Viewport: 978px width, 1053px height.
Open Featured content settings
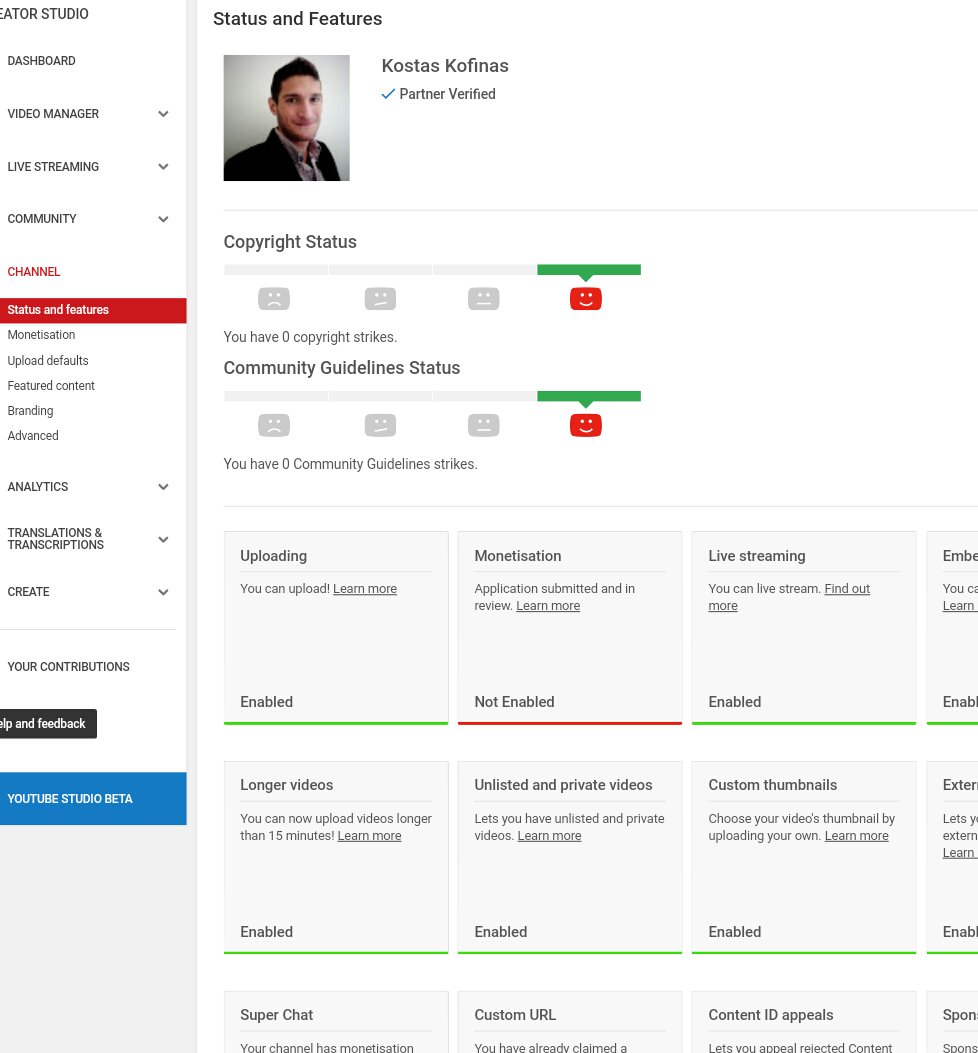click(51, 385)
